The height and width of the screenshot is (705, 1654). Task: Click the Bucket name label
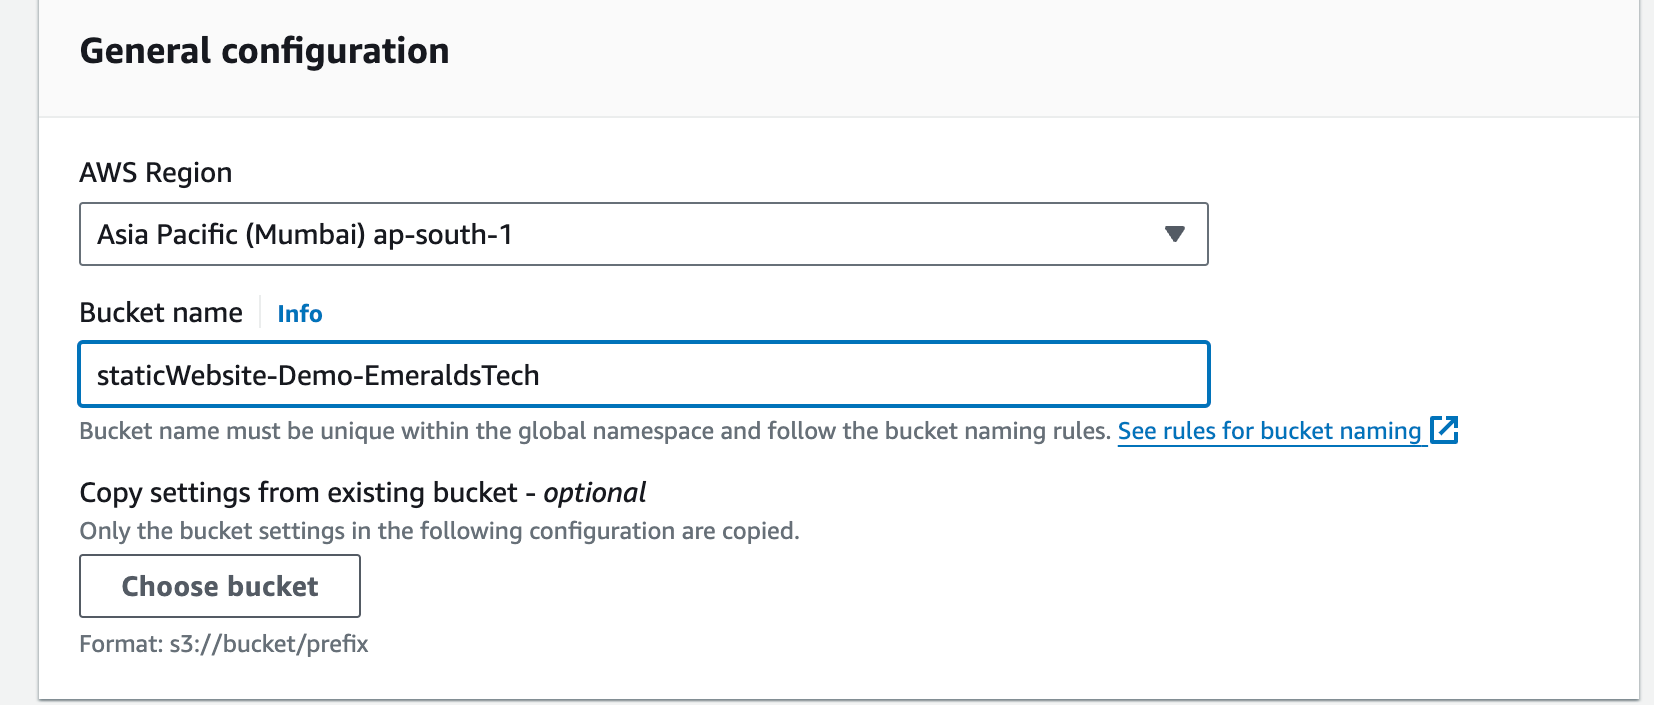pos(161,313)
